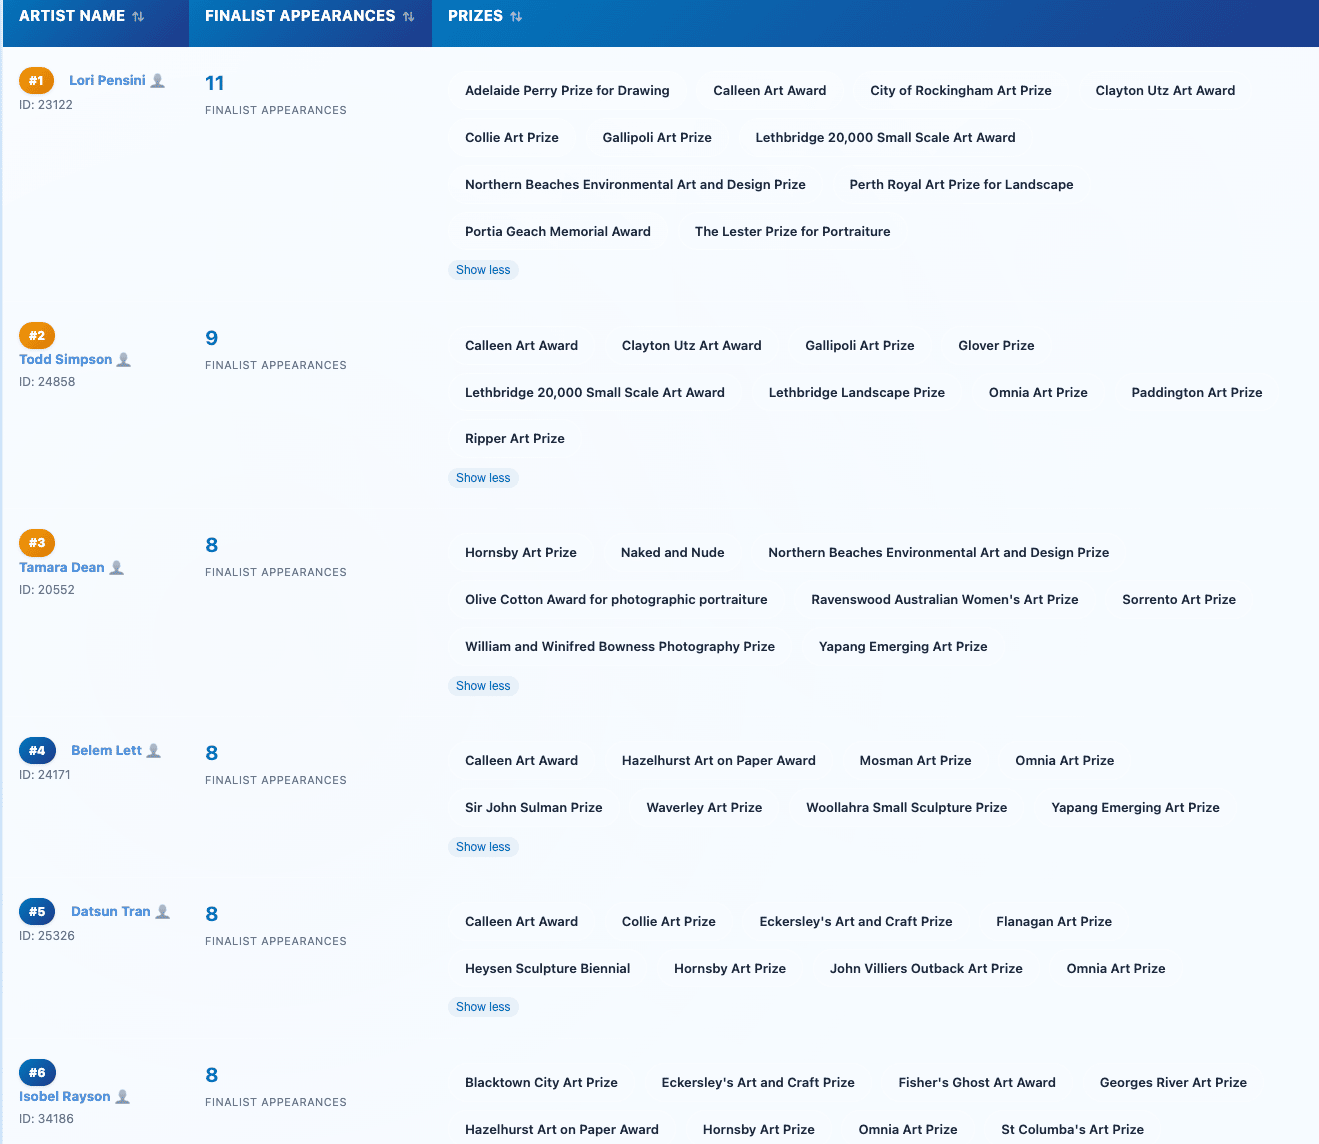Click the person icon next to Isobel Rayson

tap(123, 1097)
